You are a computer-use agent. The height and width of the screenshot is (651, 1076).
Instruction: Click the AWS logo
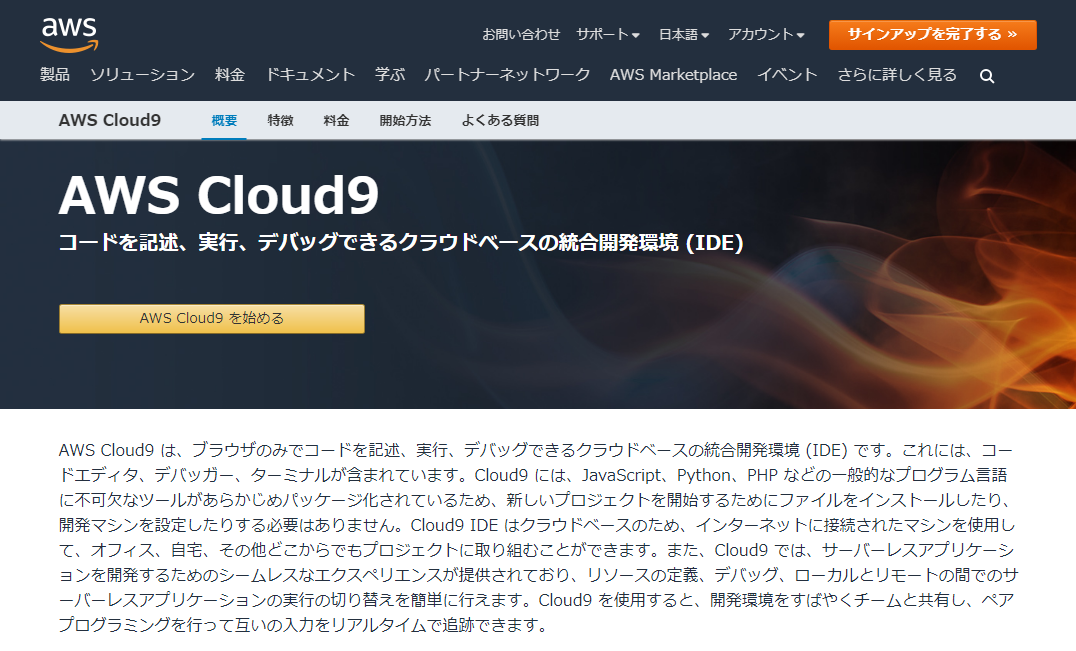[x=68, y=35]
